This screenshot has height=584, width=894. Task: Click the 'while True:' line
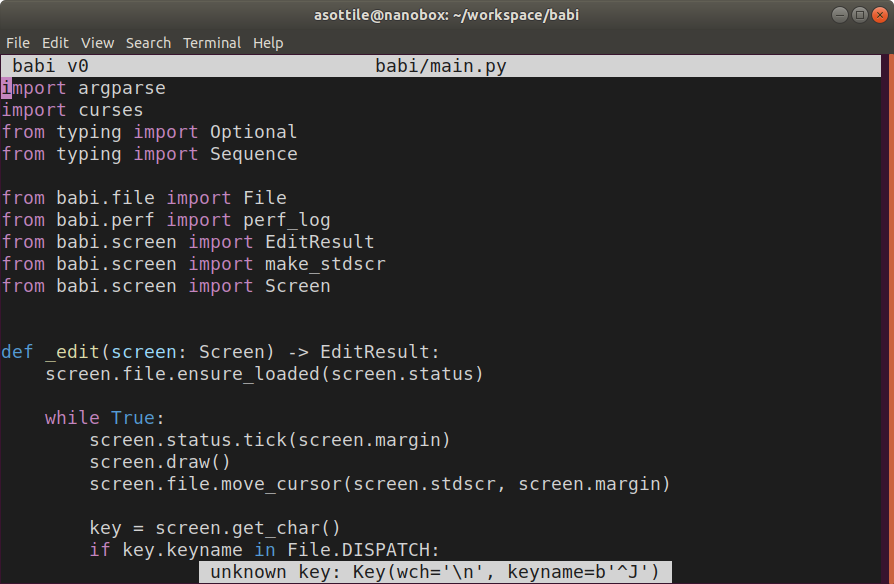(105, 418)
